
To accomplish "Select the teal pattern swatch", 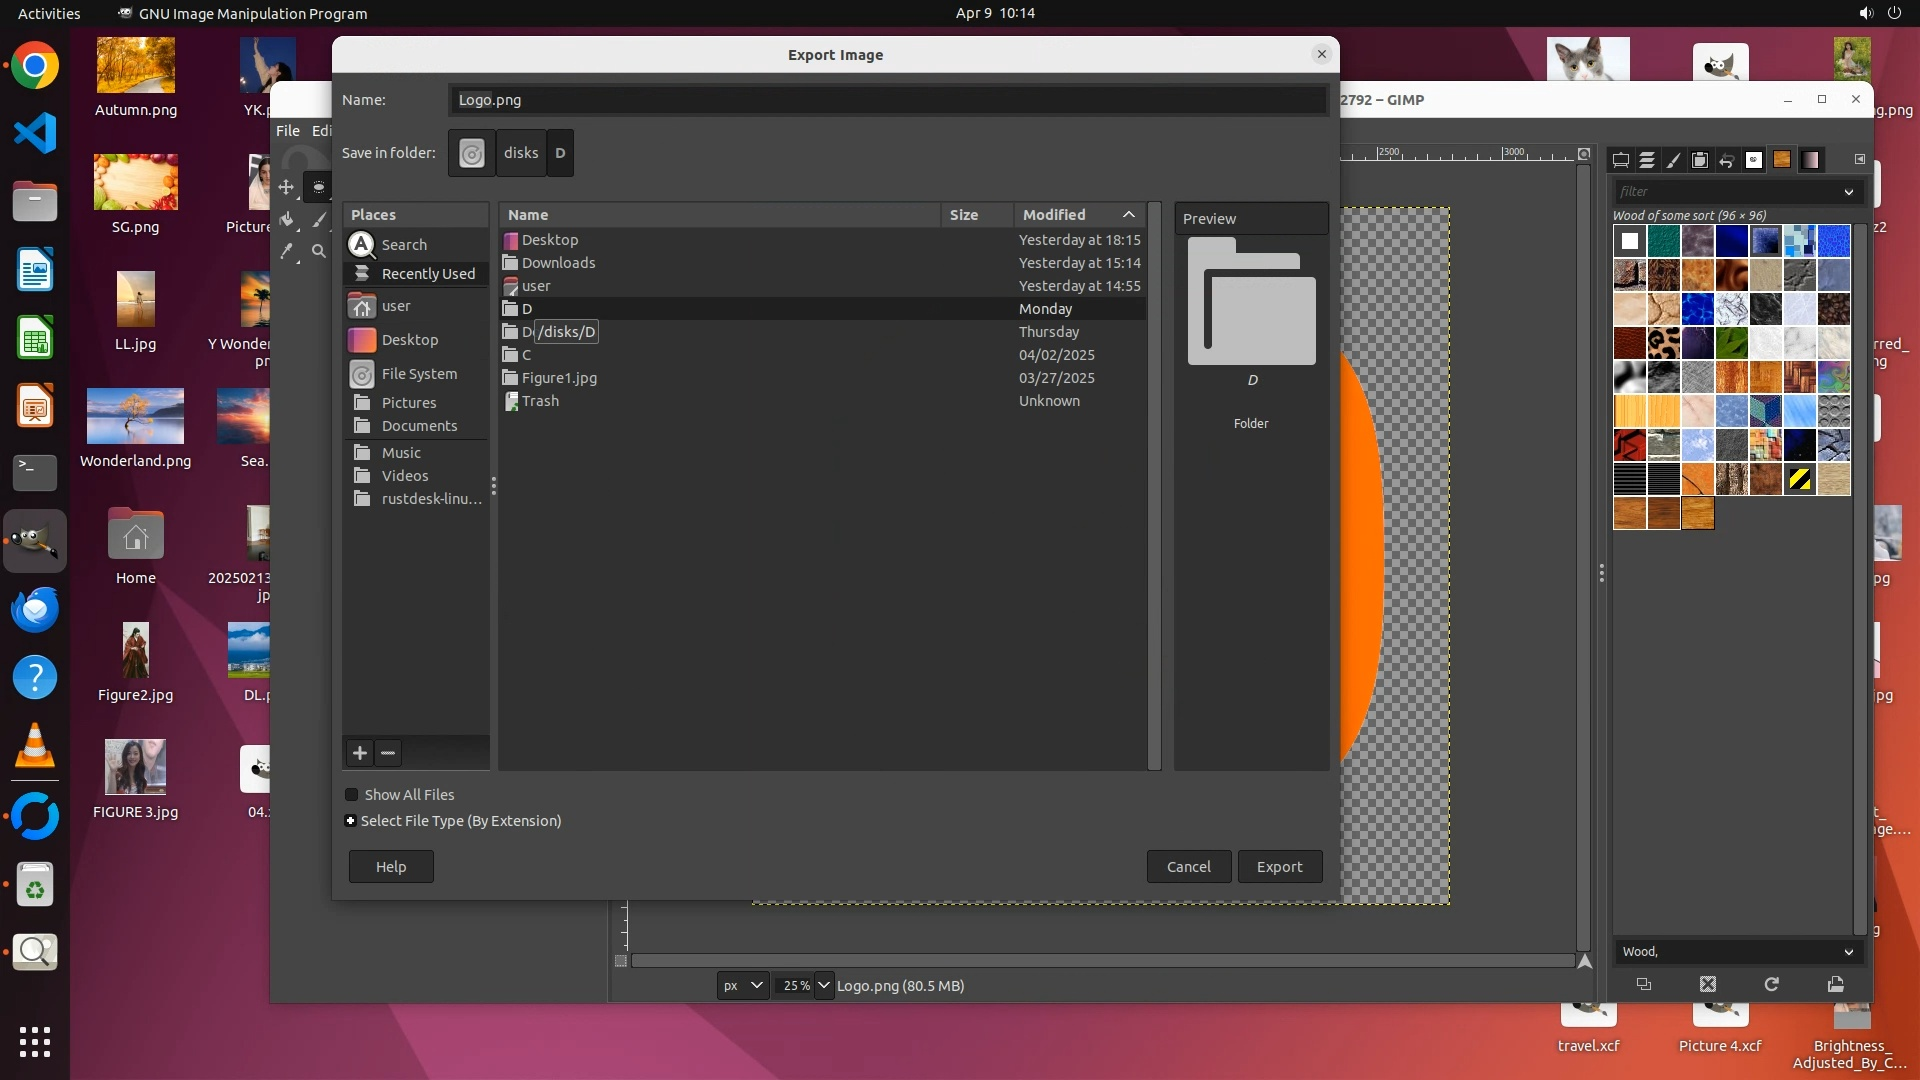I will click(1663, 241).
